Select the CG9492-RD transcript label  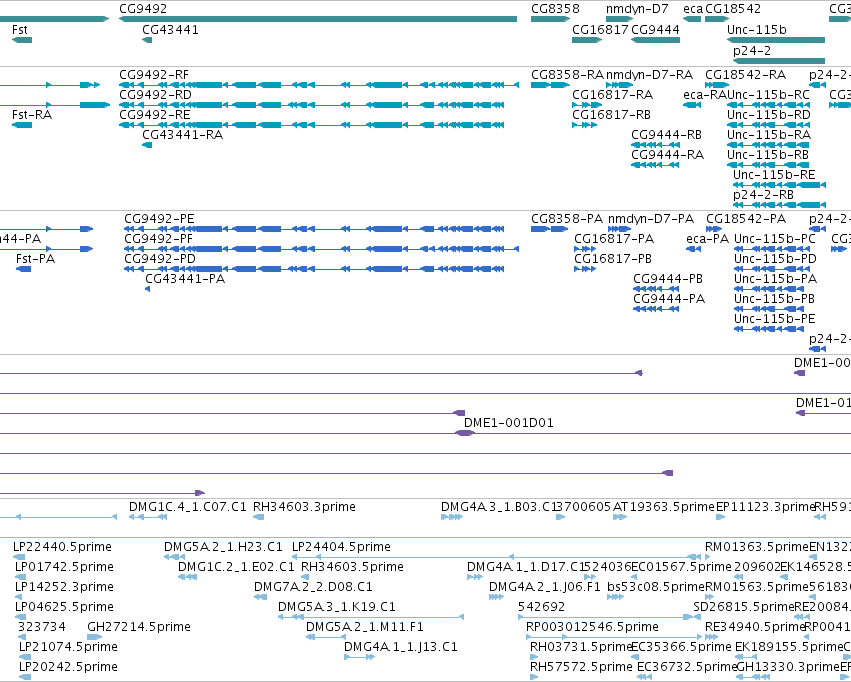[155, 95]
